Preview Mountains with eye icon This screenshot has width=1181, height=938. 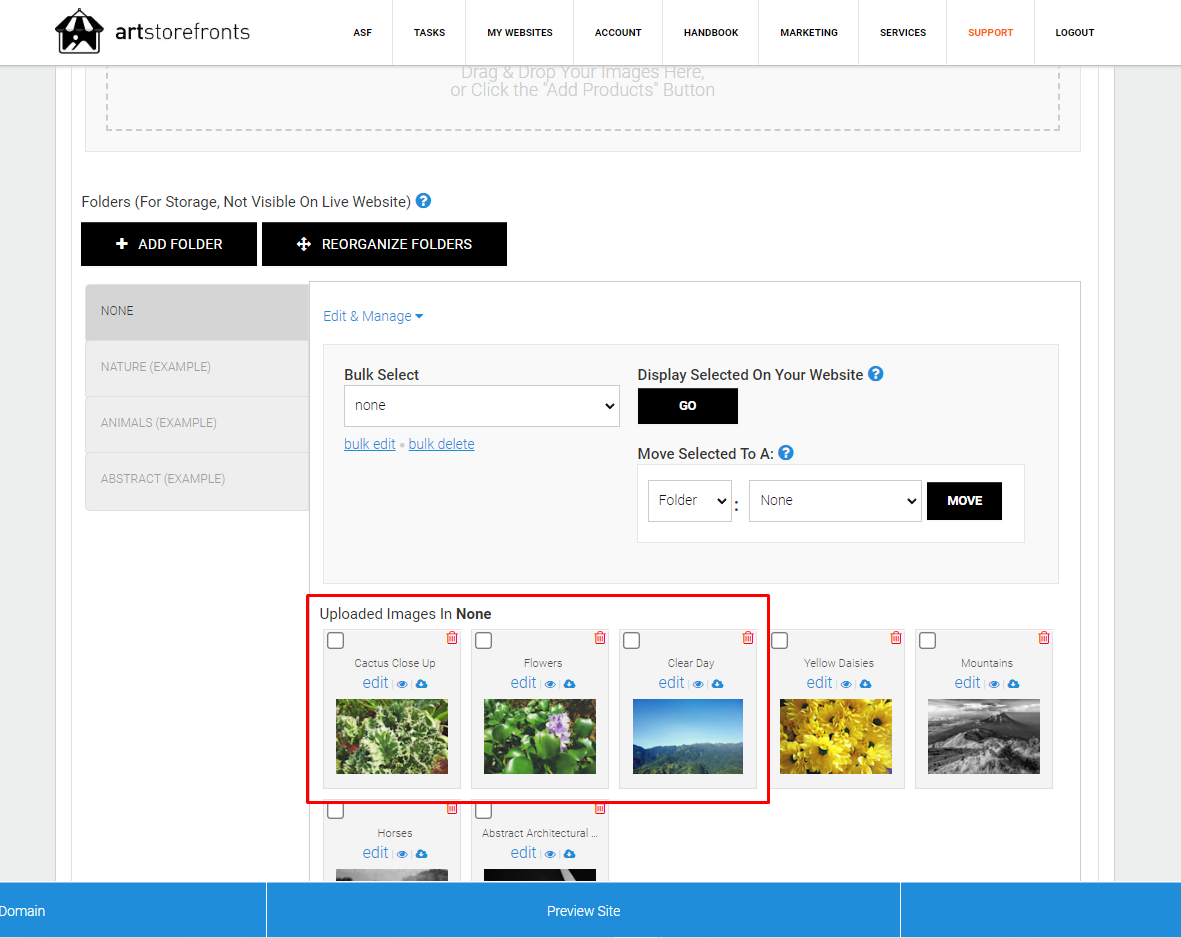pos(994,684)
